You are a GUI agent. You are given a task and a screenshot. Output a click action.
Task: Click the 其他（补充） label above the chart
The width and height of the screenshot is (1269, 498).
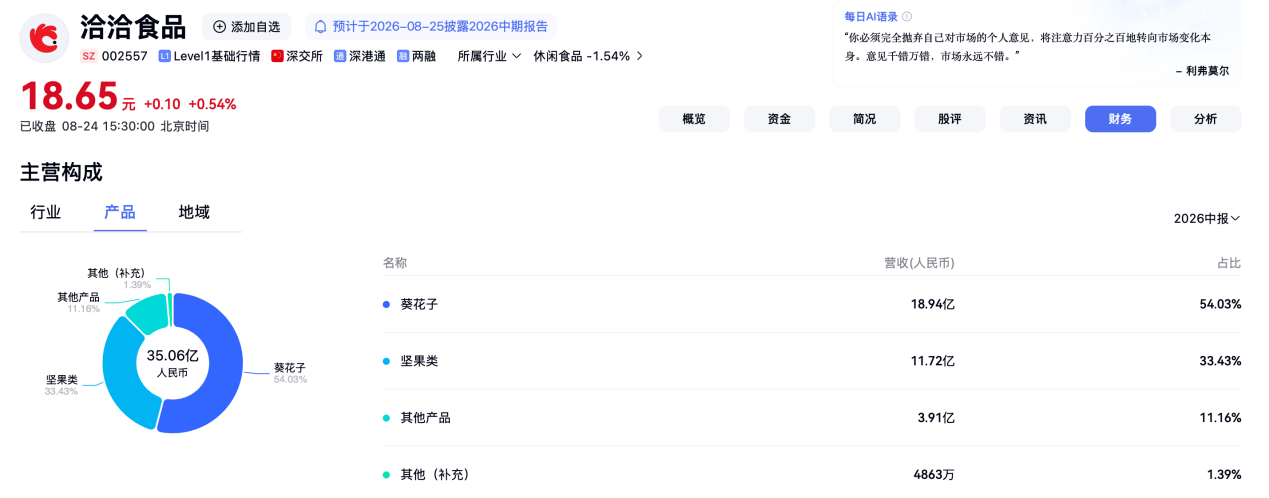(x=118, y=273)
